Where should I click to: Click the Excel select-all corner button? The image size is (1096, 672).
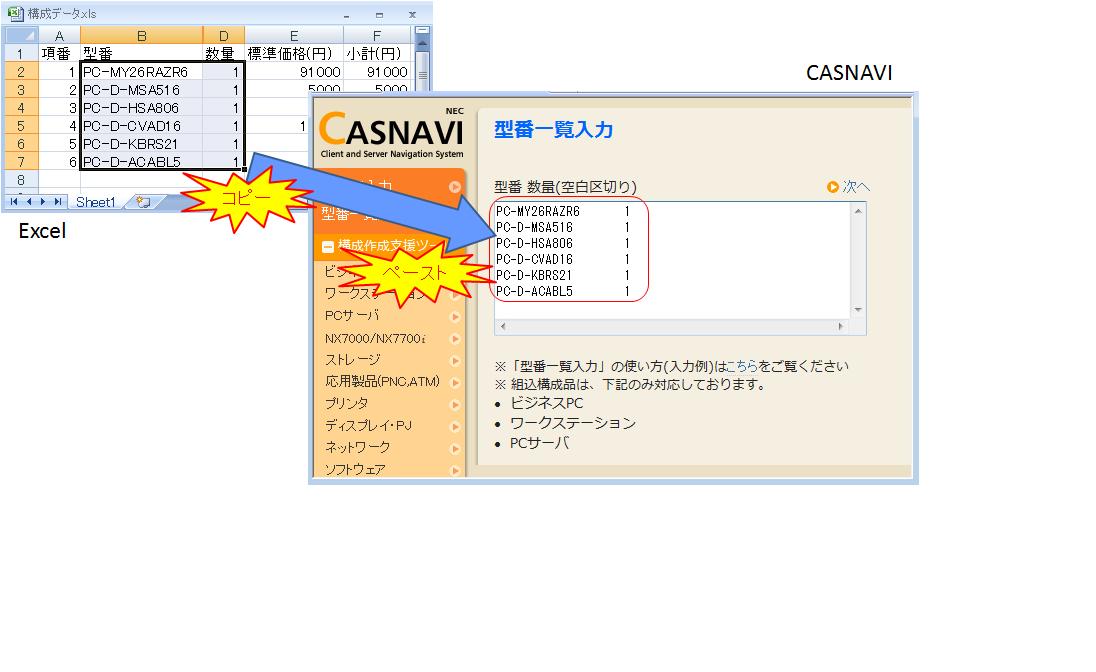(x=20, y=35)
